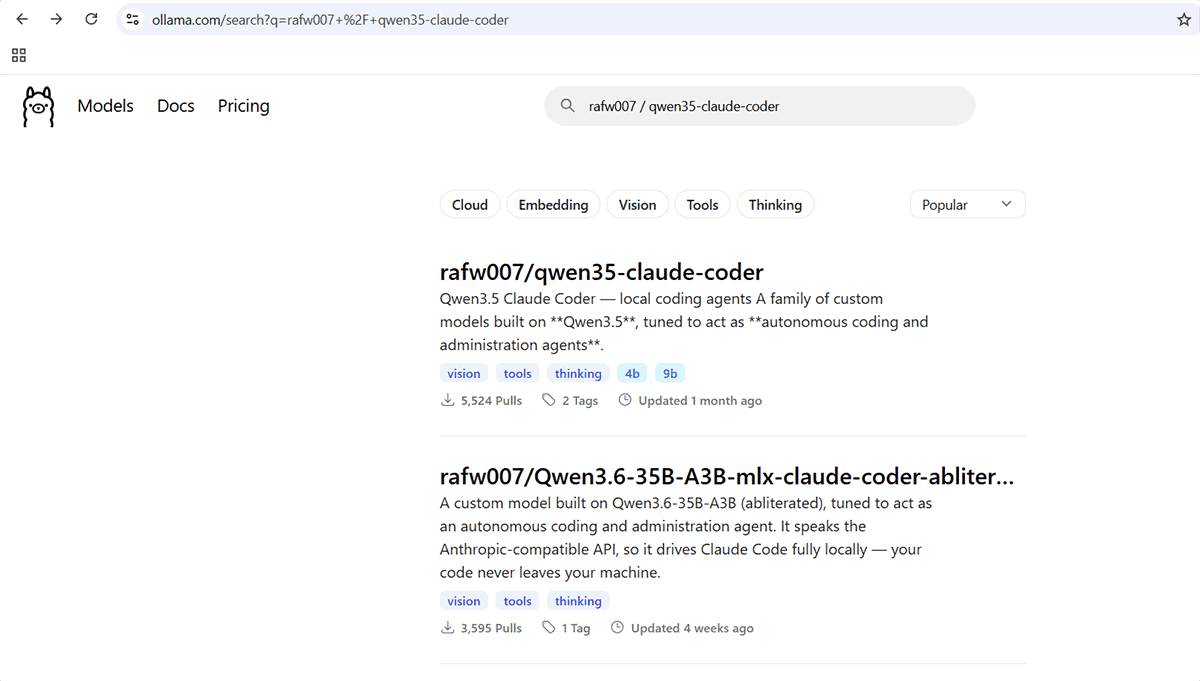Open the rafw007/Qwen3.6-35B-A3B-mlx-claude-coder model link
Screen dimensions: 1200x681
pos(727,477)
